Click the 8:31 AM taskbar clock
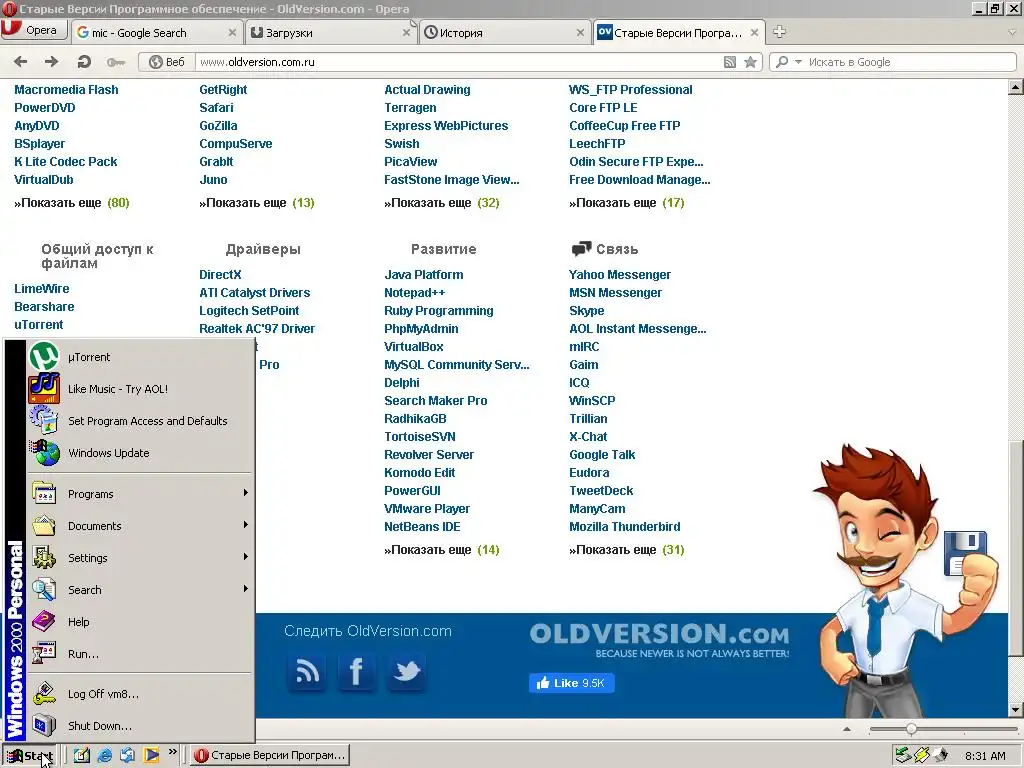Viewport: 1024px width, 768px height. (985, 756)
